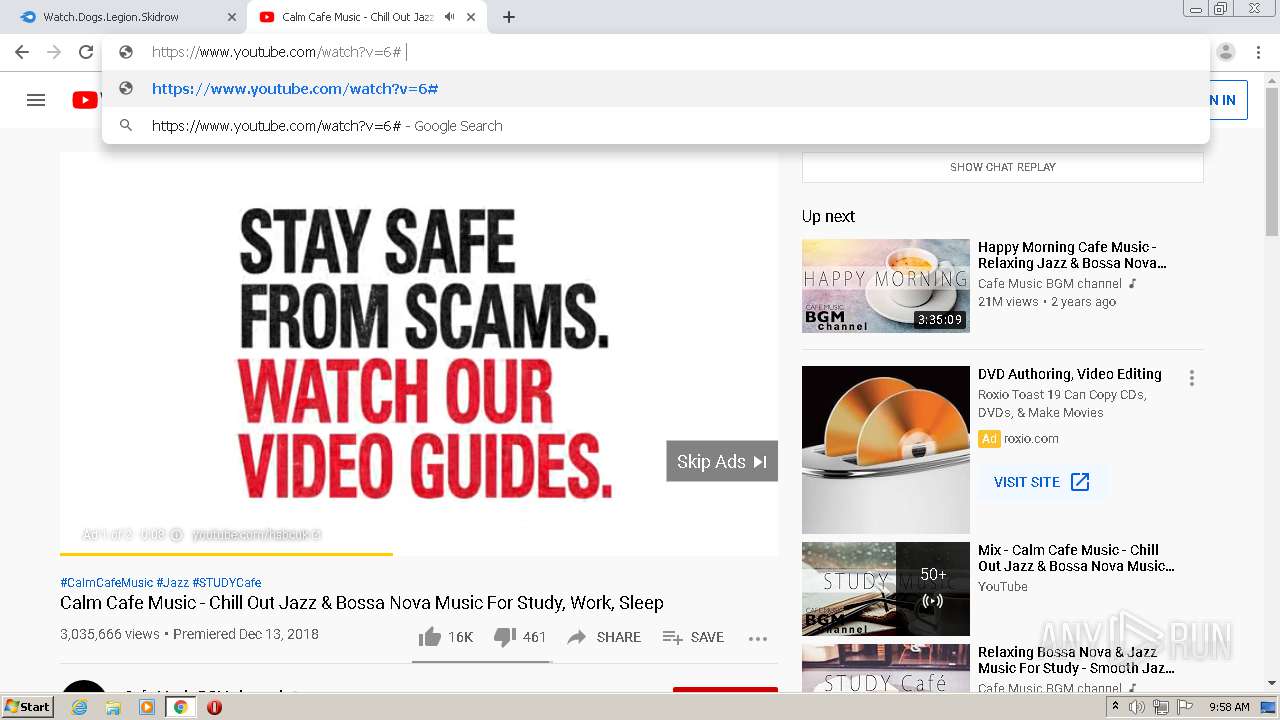Open the DVD Authoring ad options menu
Screen dimensions: 1280x720
1191,378
